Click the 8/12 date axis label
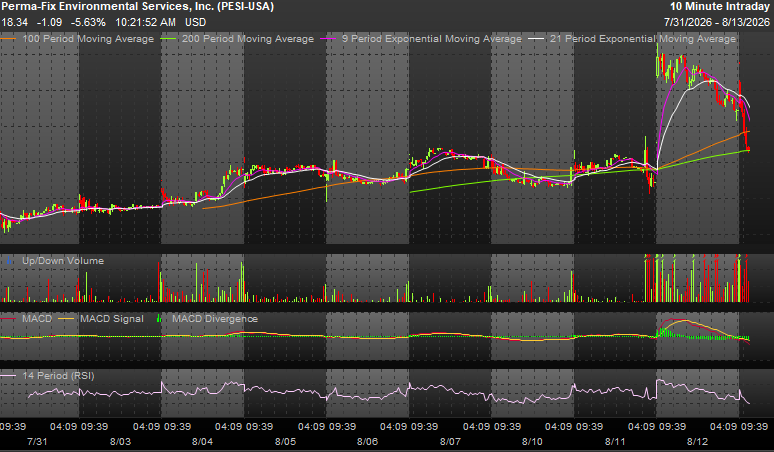The height and width of the screenshot is (452, 774). point(697,441)
